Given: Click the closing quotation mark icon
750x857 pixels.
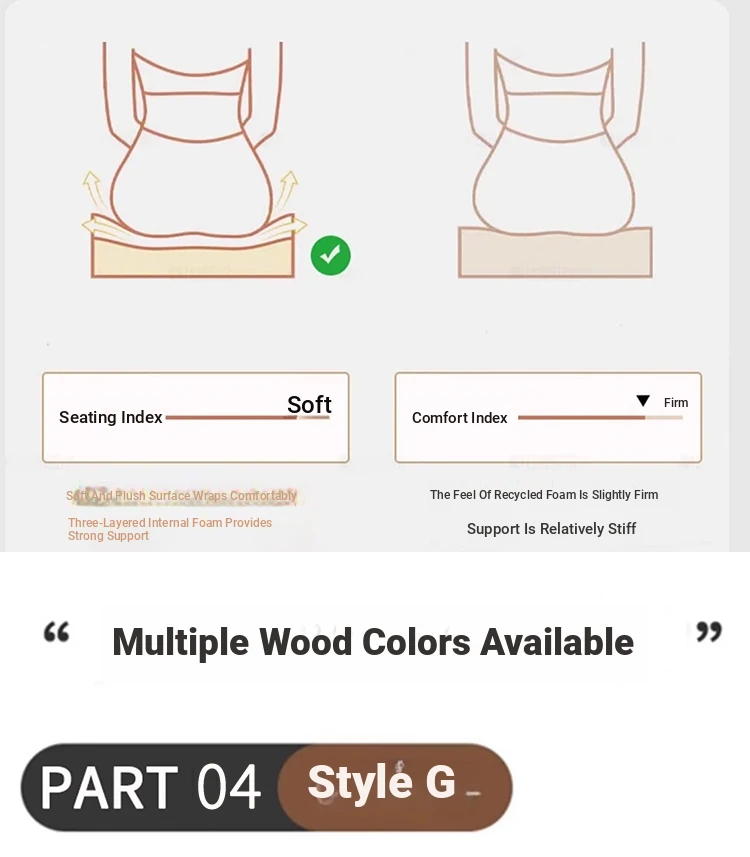Looking at the screenshot, I should click(x=709, y=631).
